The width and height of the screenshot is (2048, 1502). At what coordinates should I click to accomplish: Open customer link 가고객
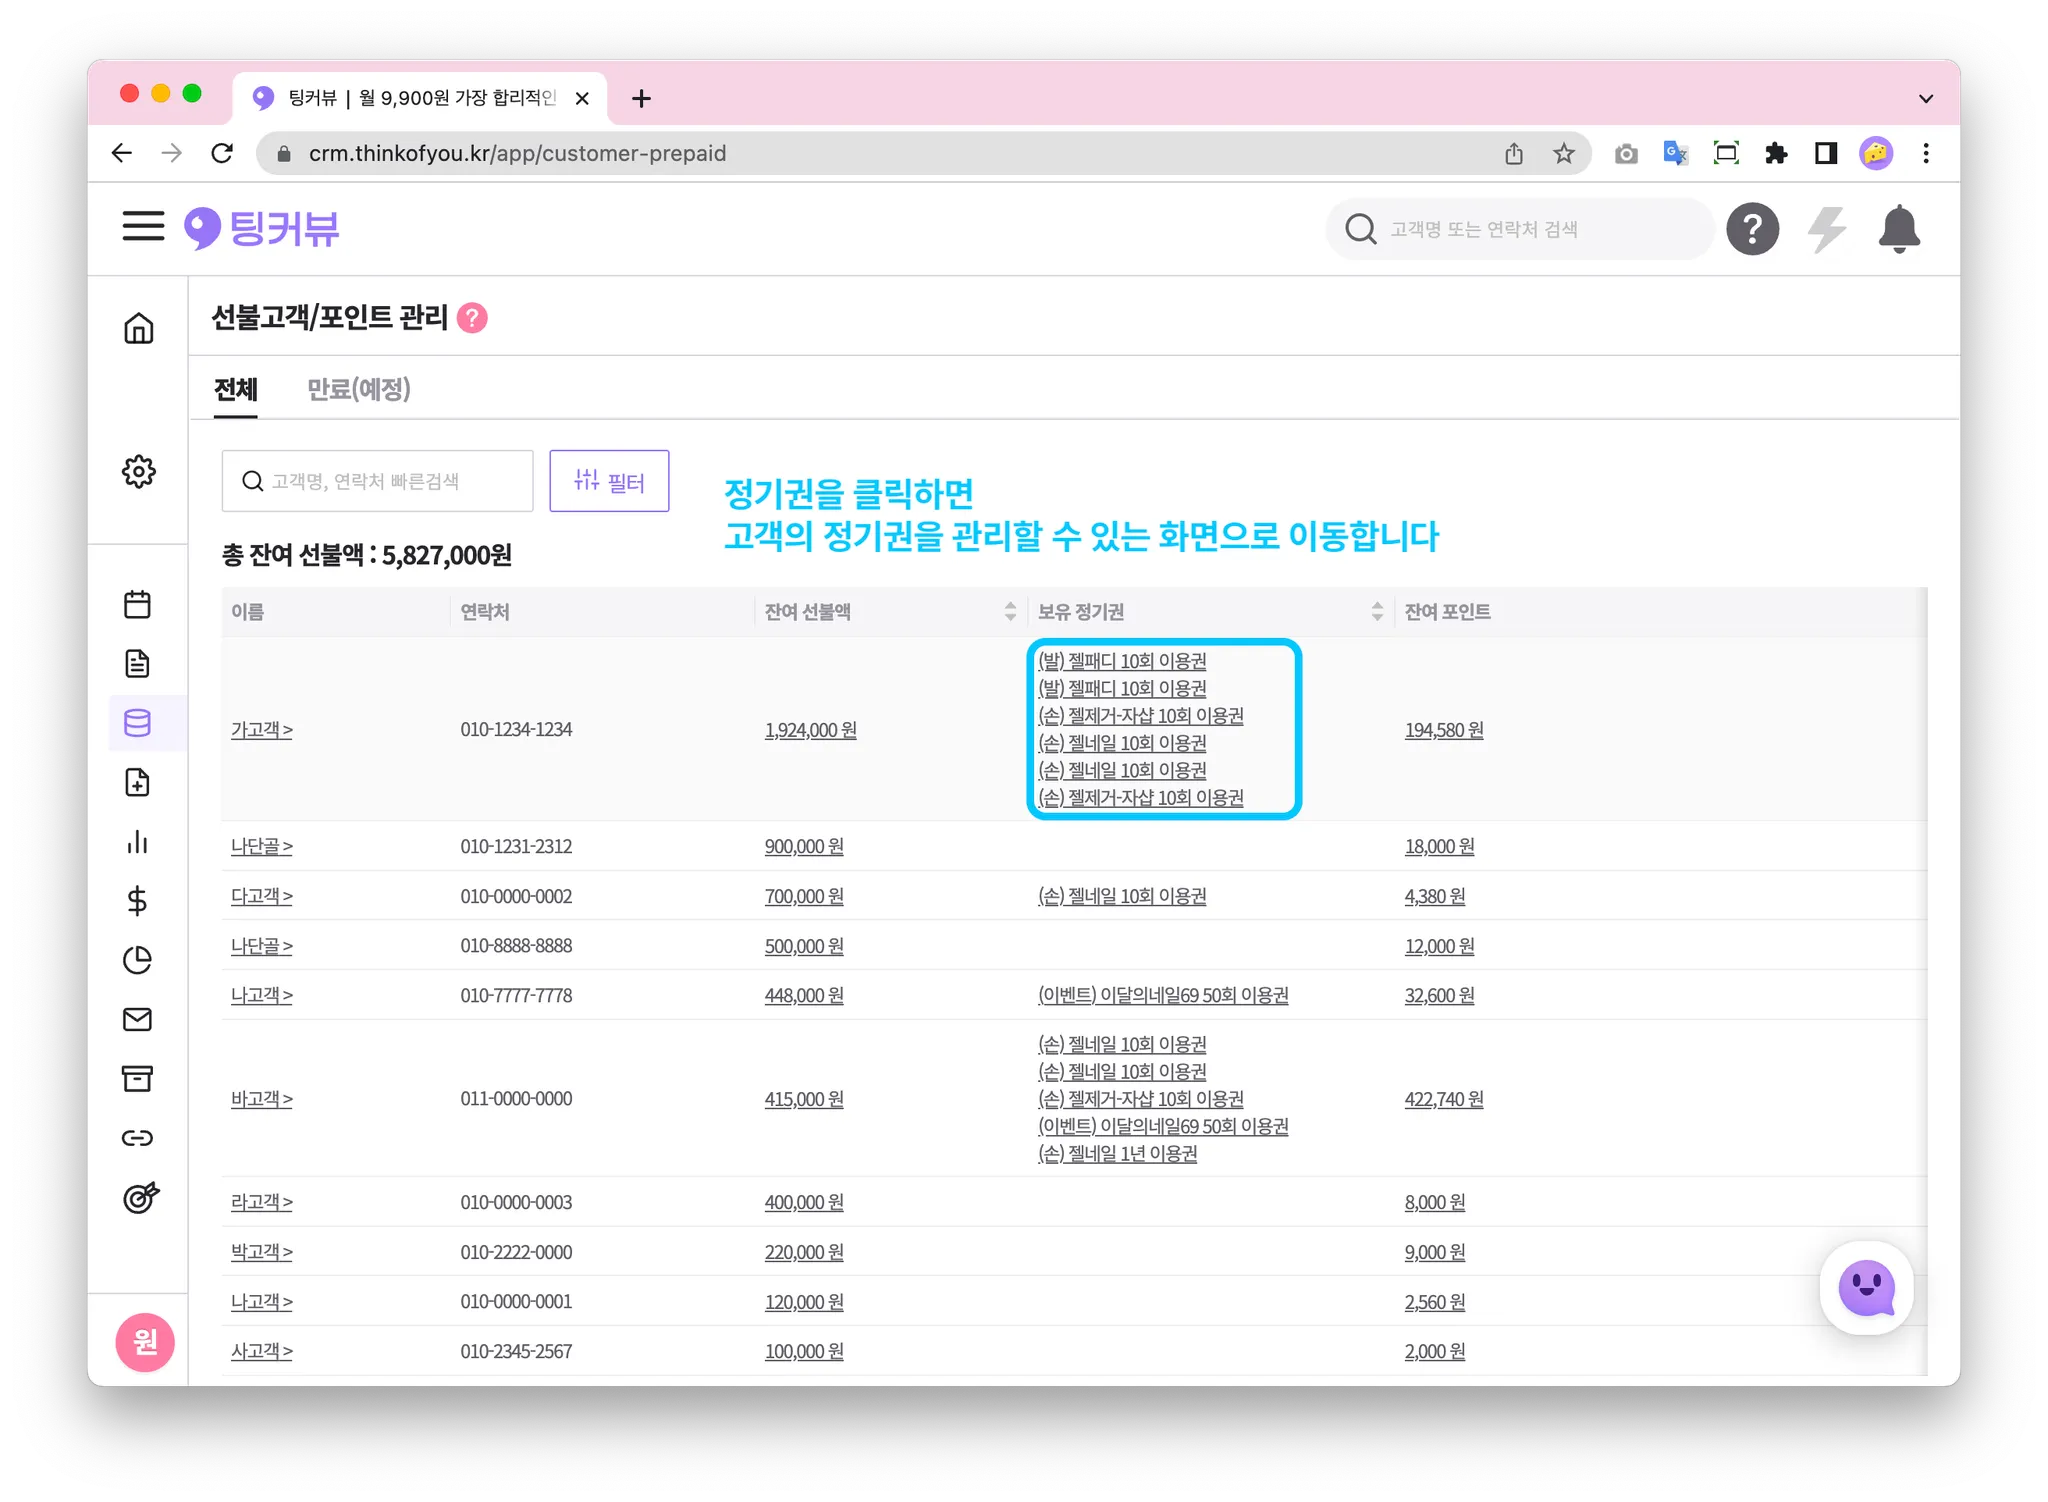click(261, 730)
